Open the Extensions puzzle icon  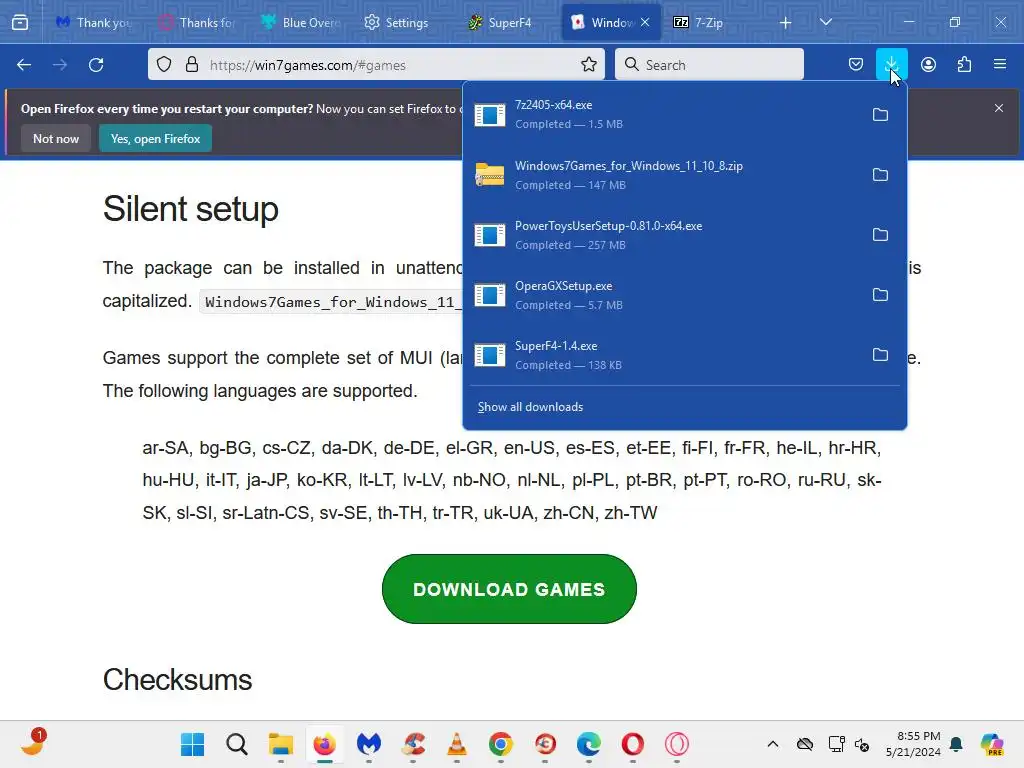[x=964, y=65]
